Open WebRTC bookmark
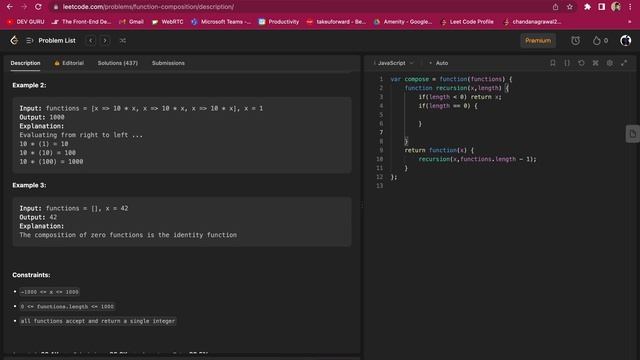Viewport: 640px width, 360px height. [x=168, y=22]
